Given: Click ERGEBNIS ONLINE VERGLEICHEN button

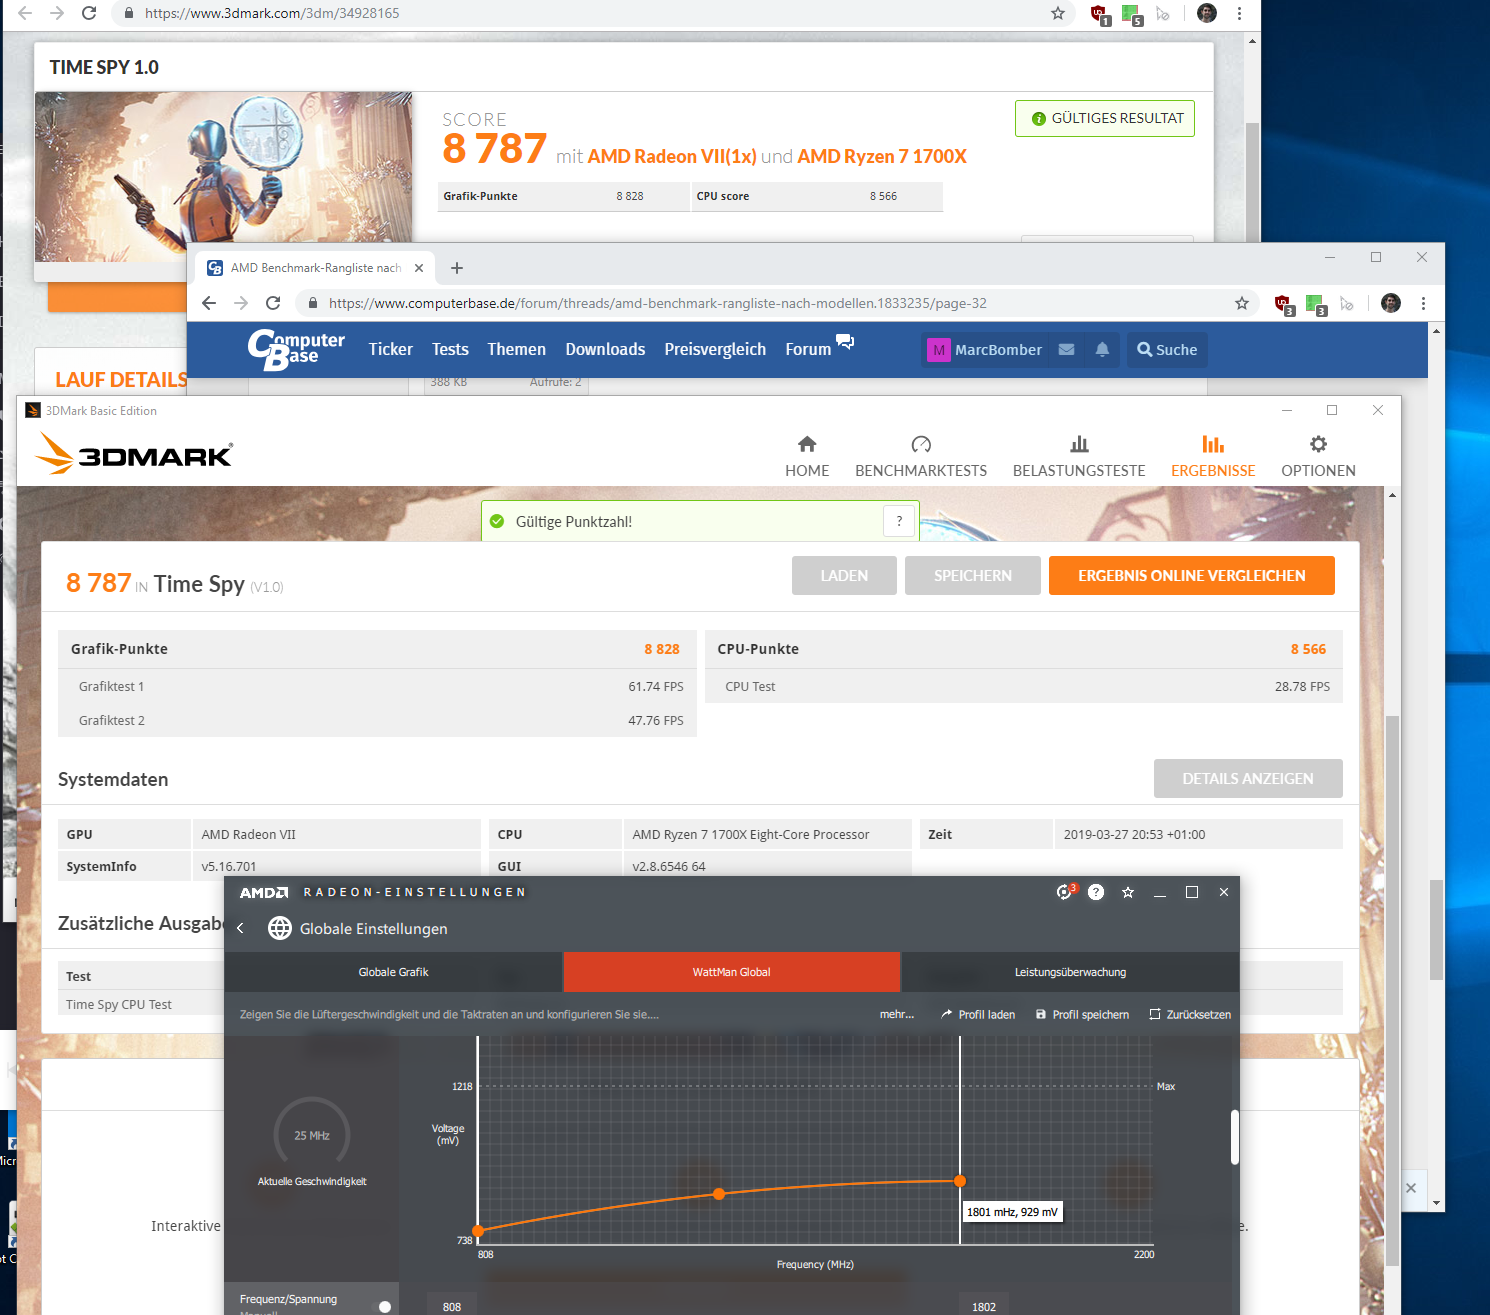Looking at the screenshot, I should pos(1192,576).
